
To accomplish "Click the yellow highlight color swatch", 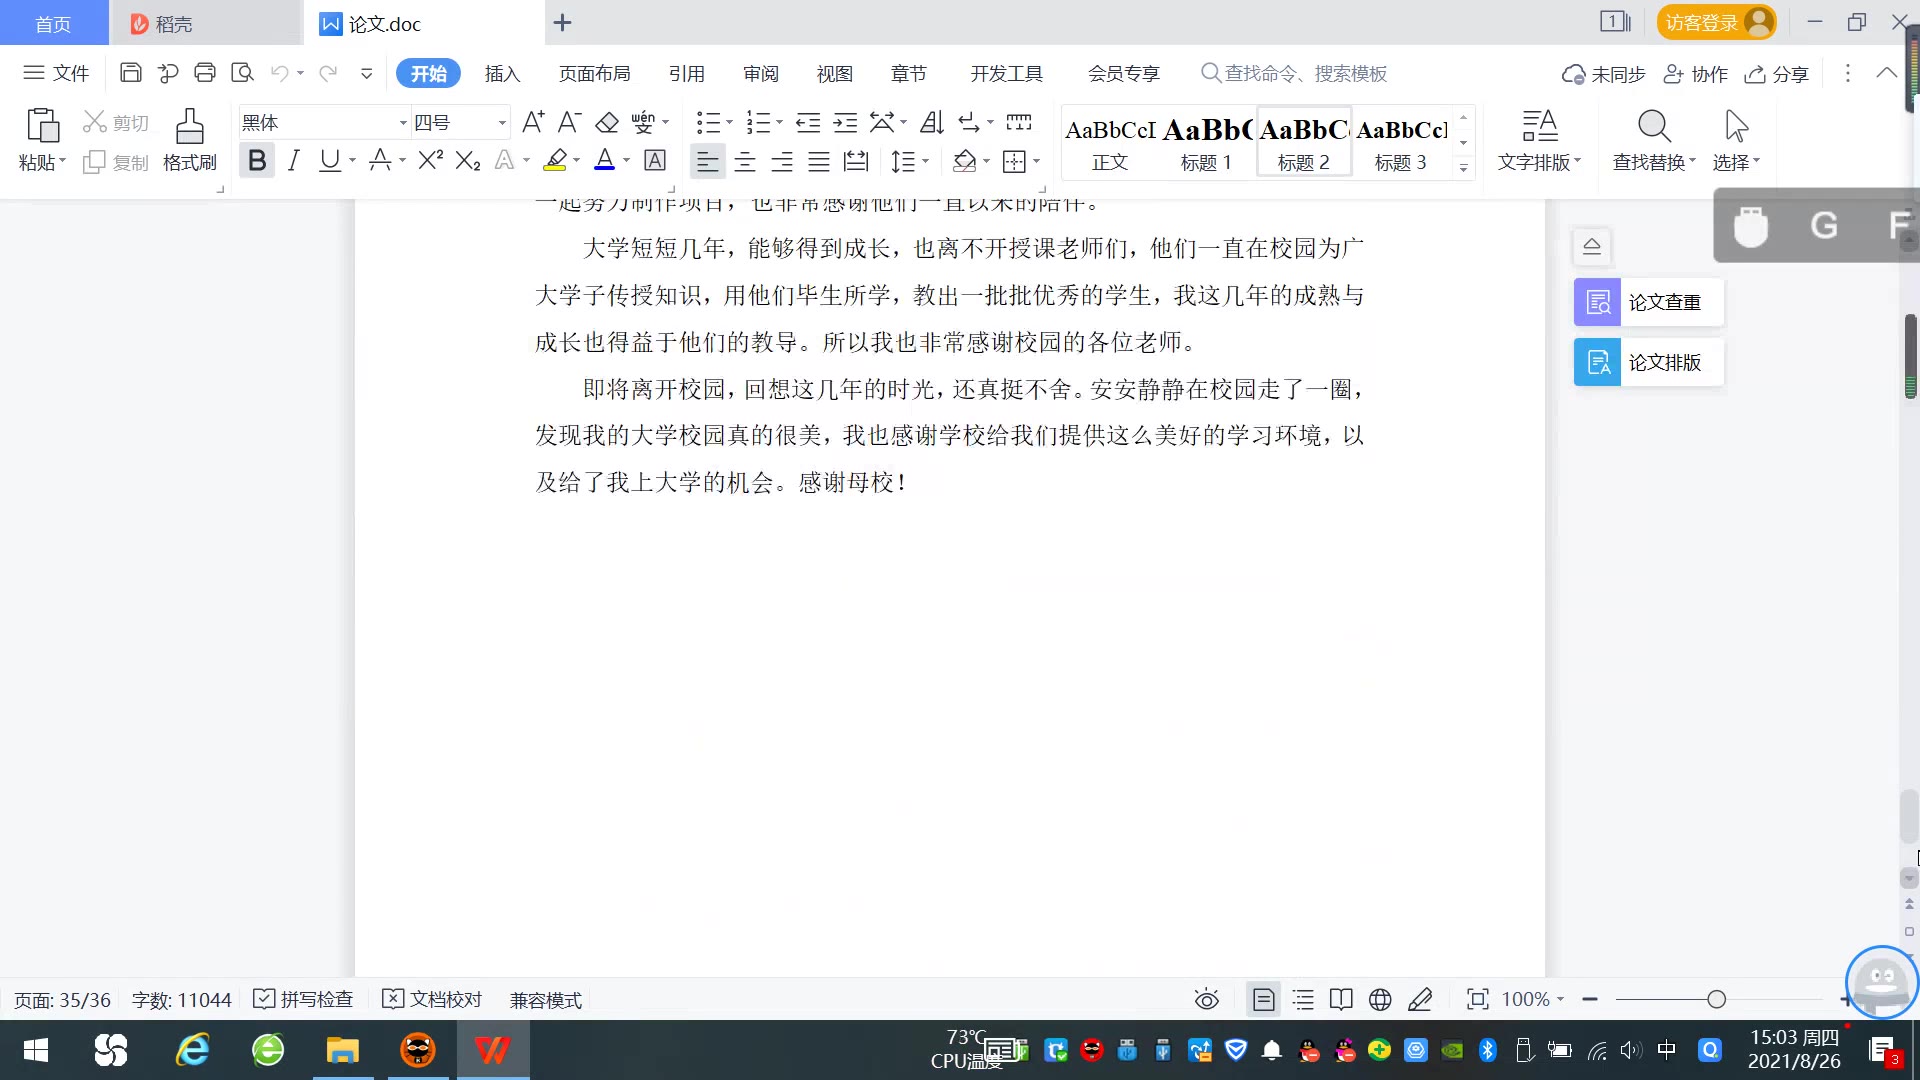I will 555,160.
